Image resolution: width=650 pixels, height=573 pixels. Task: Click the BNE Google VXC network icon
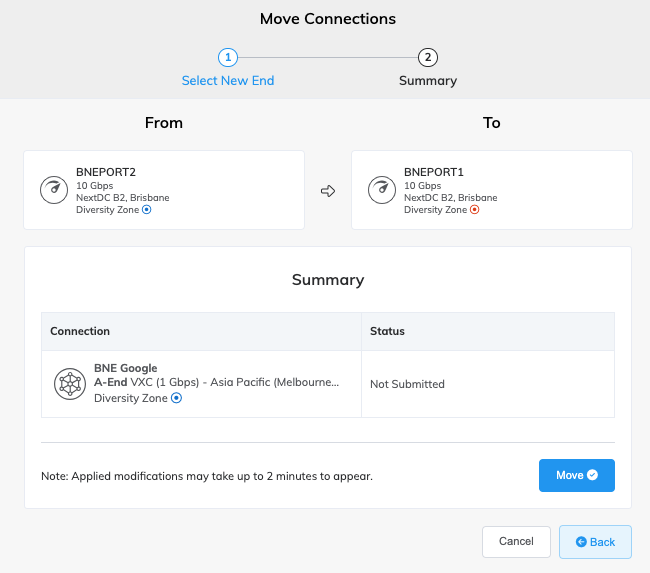tap(70, 384)
